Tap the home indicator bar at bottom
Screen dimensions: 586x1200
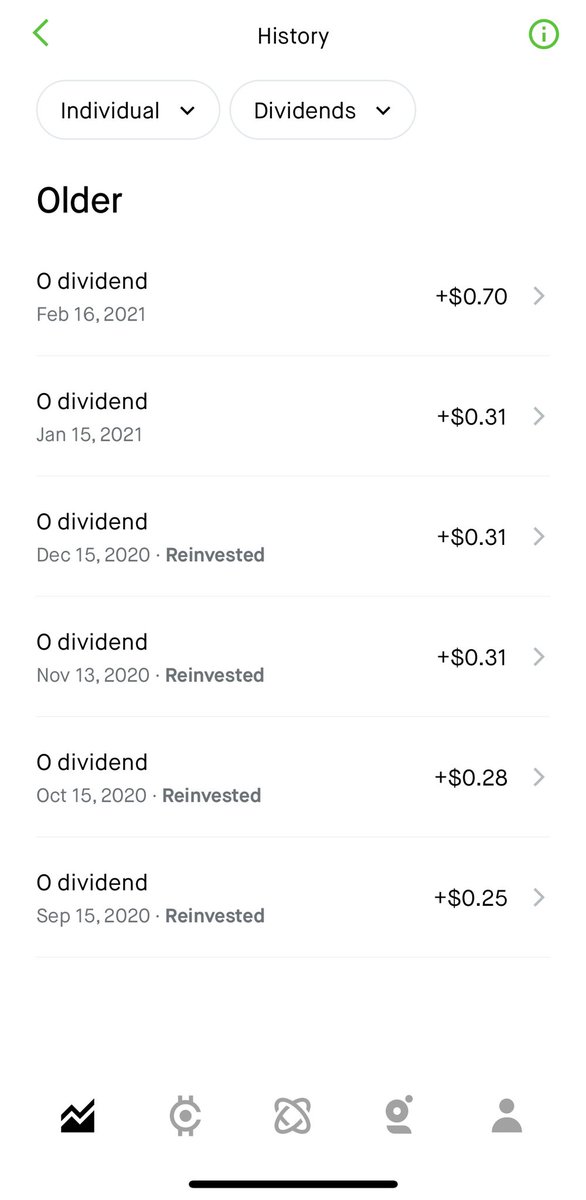(x=293, y=1184)
